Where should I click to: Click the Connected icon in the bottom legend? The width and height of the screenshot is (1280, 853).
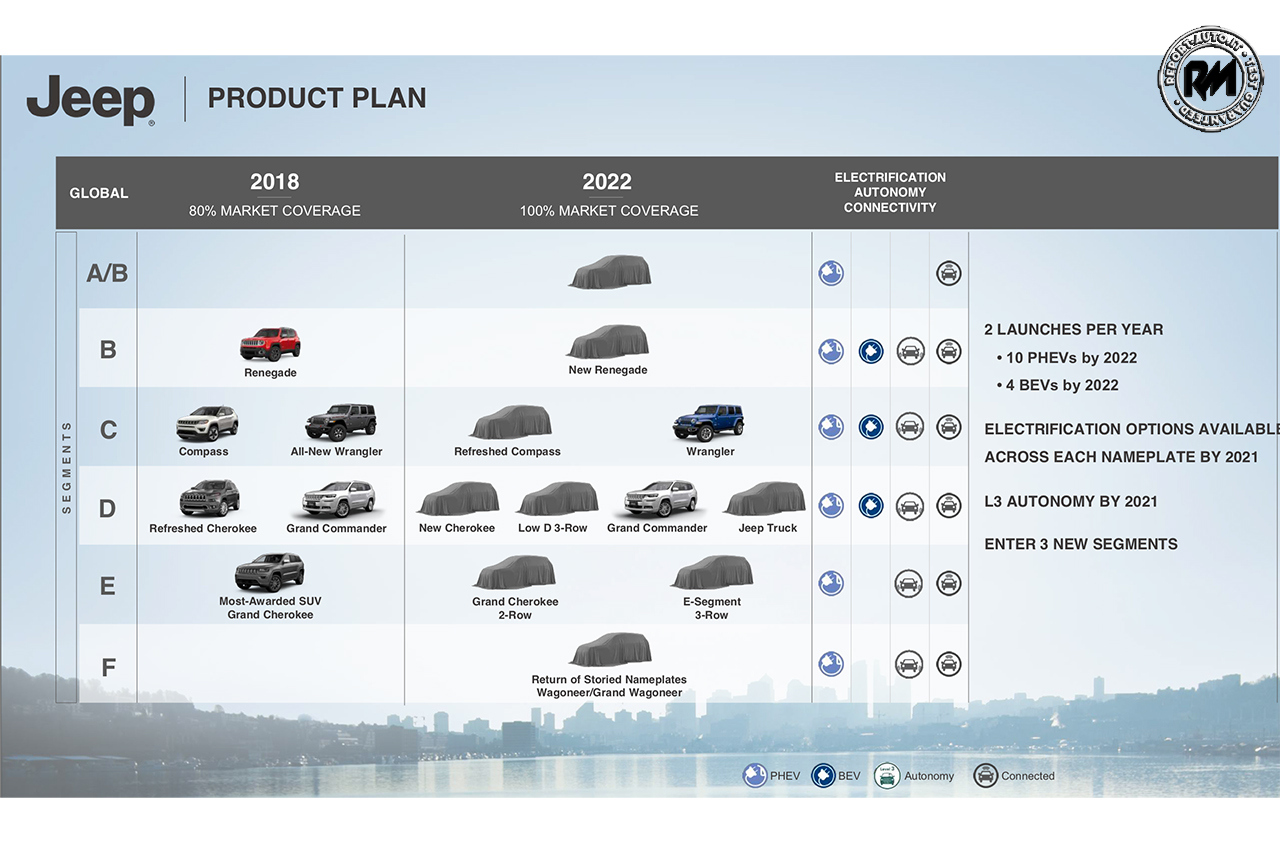point(986,776)
